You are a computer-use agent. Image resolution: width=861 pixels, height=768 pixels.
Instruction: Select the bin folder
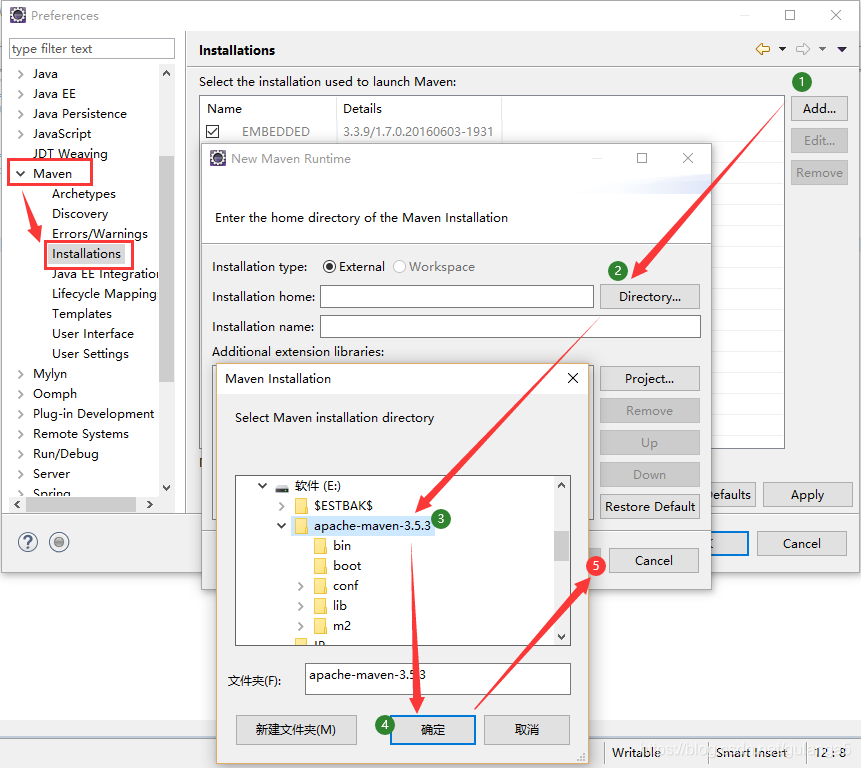[342, 546]
